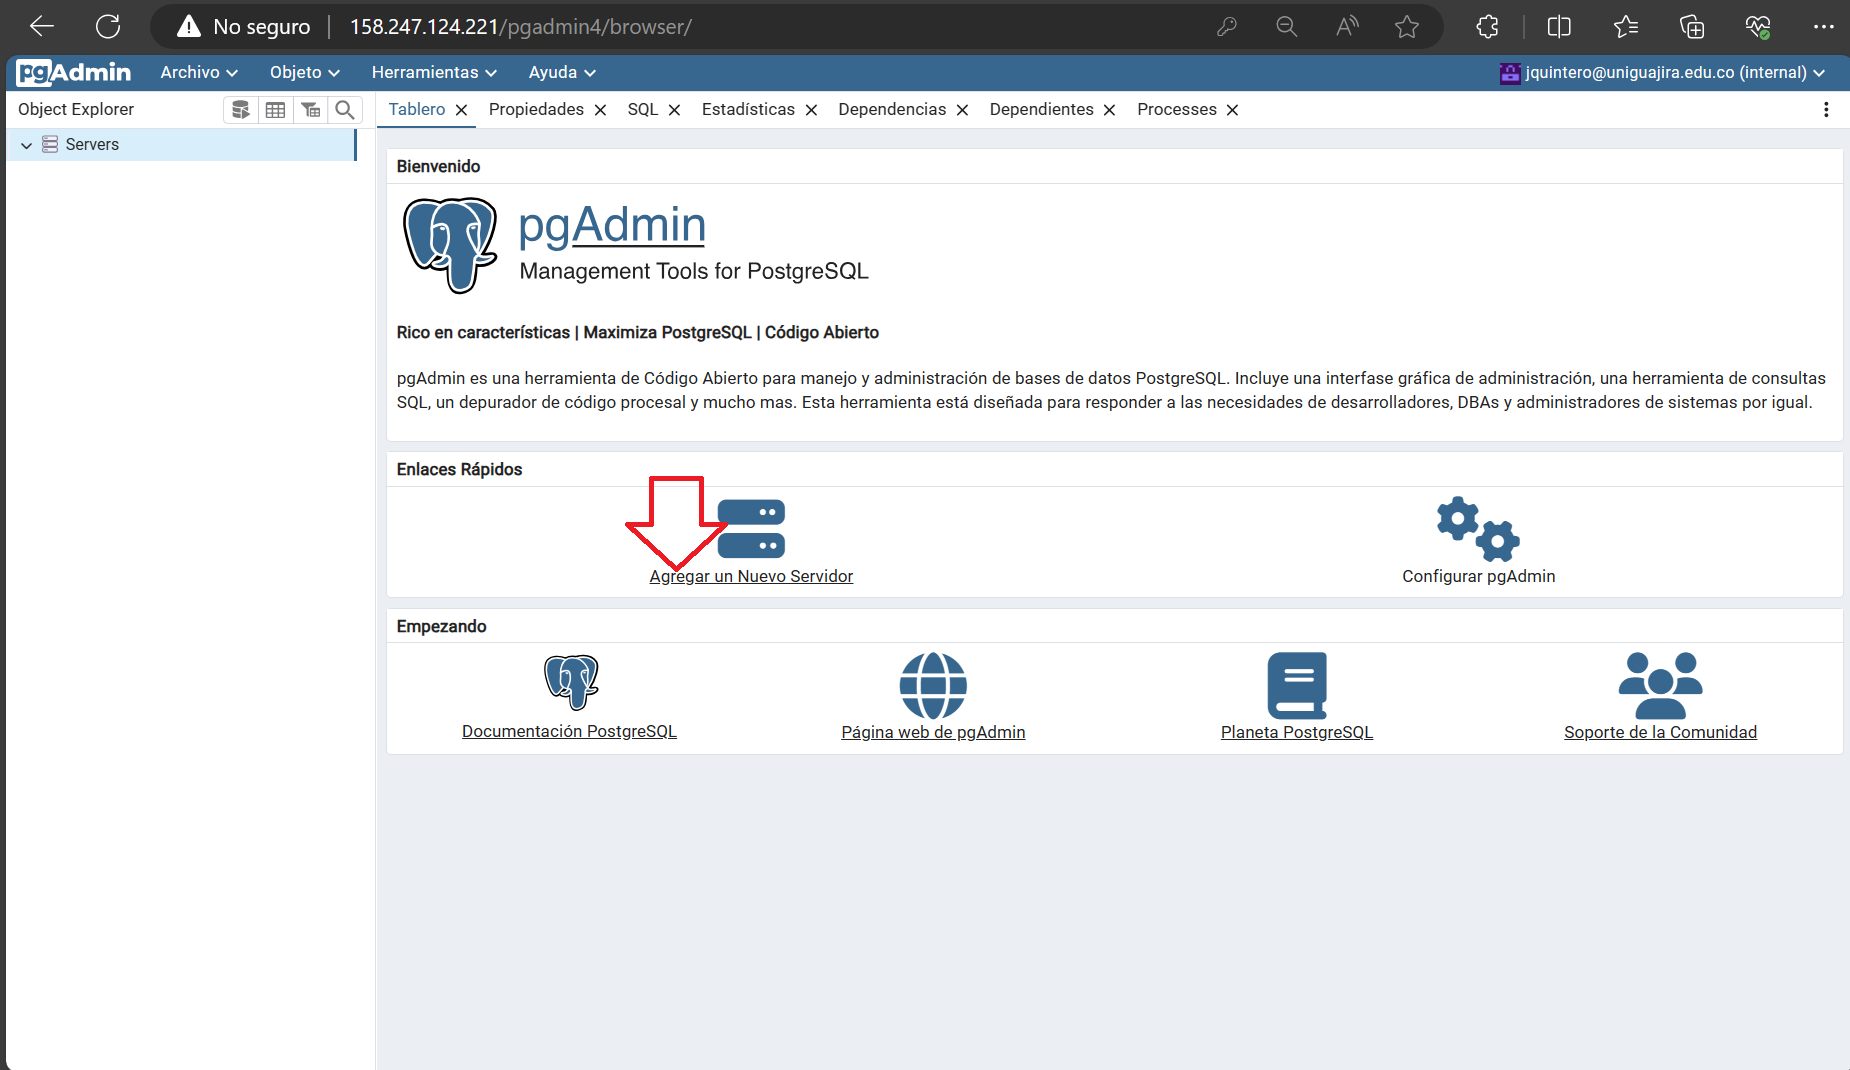Switch to the Dependencias tab
Viewport: 1850px width, 1070px height.
point(892,109)
